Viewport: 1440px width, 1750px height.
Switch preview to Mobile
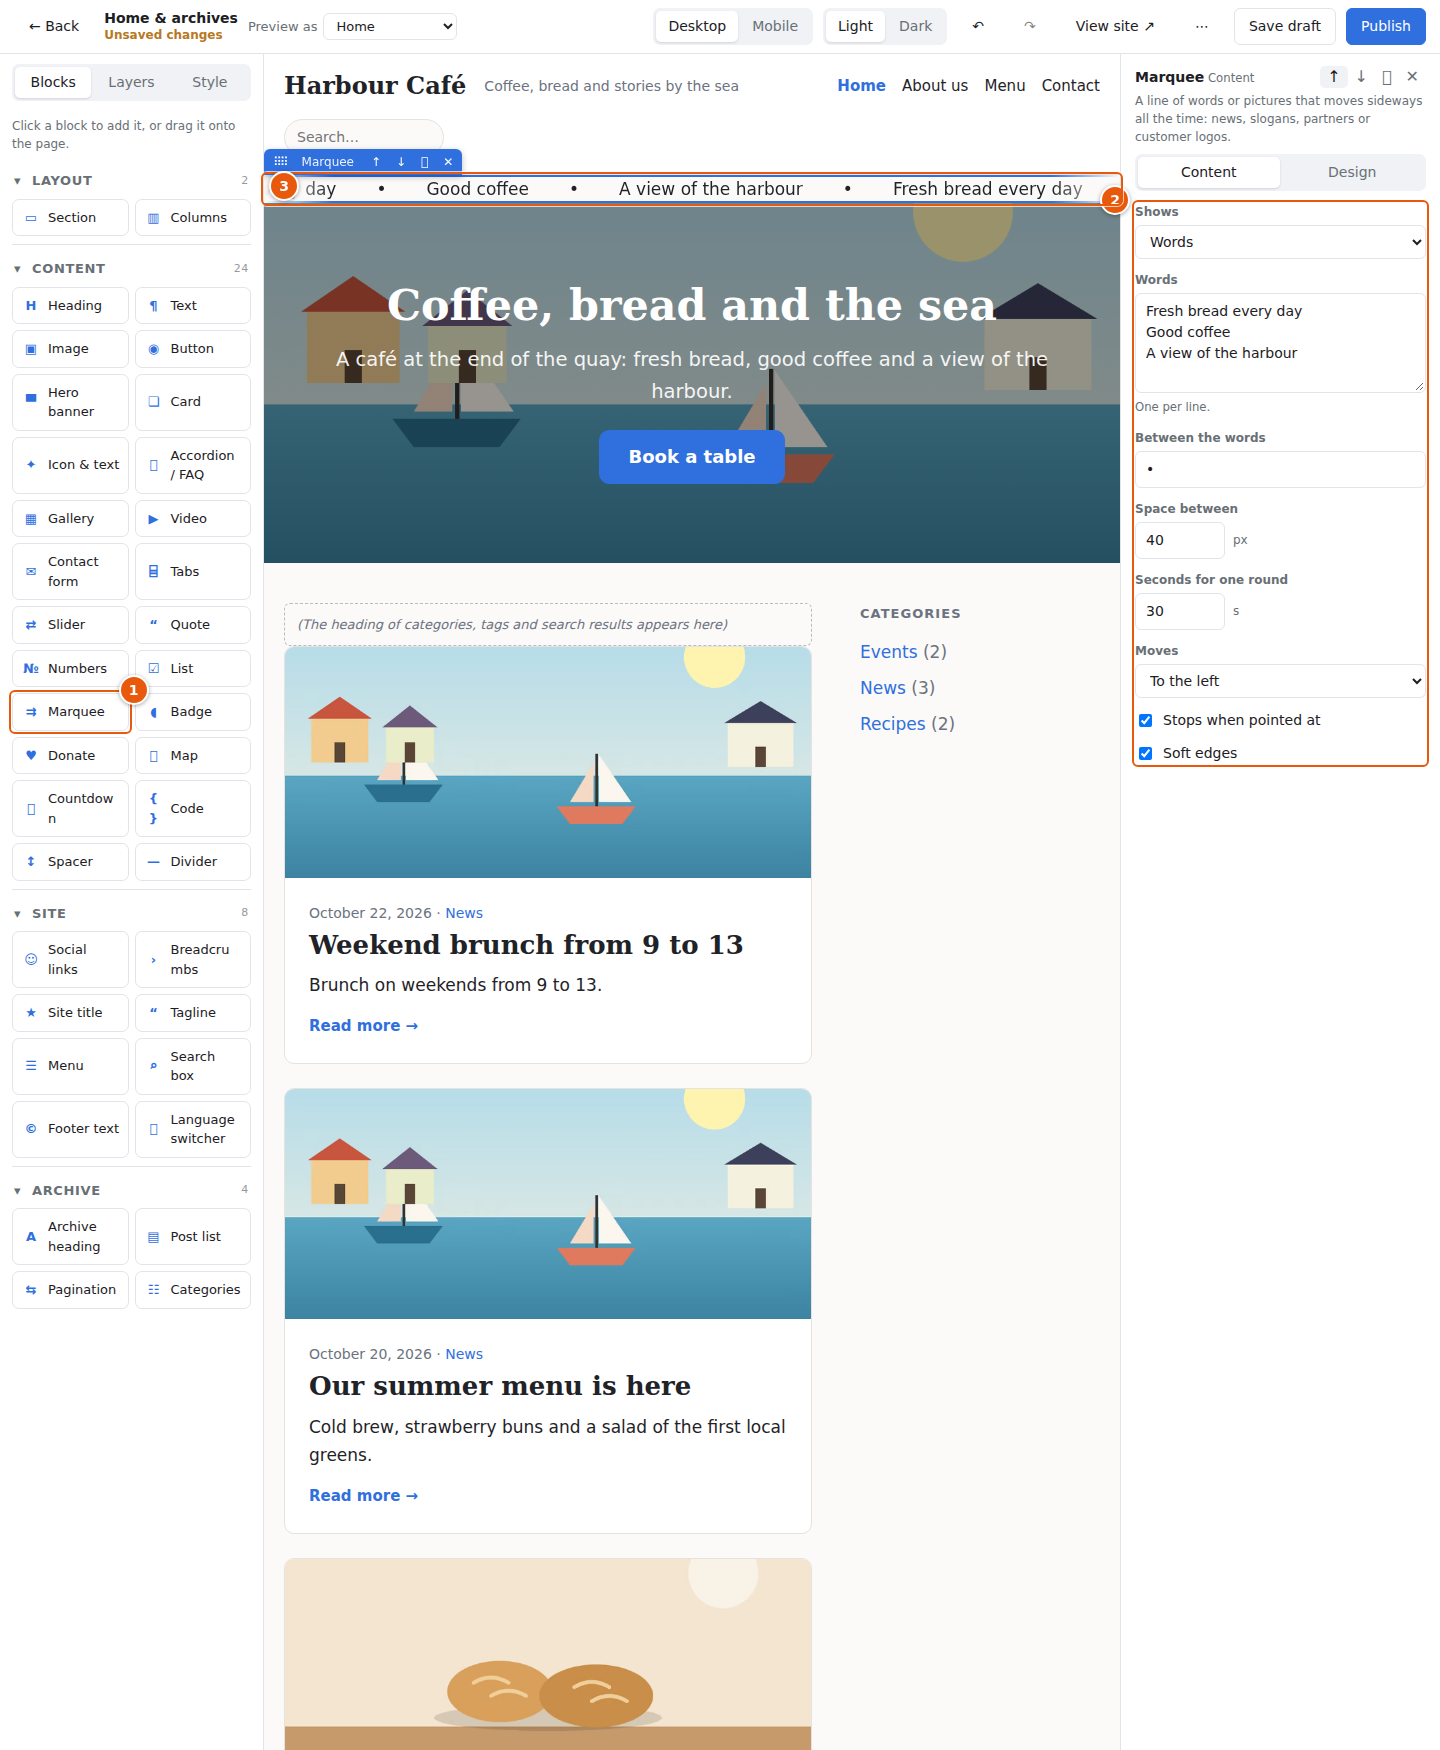point(775,26)
